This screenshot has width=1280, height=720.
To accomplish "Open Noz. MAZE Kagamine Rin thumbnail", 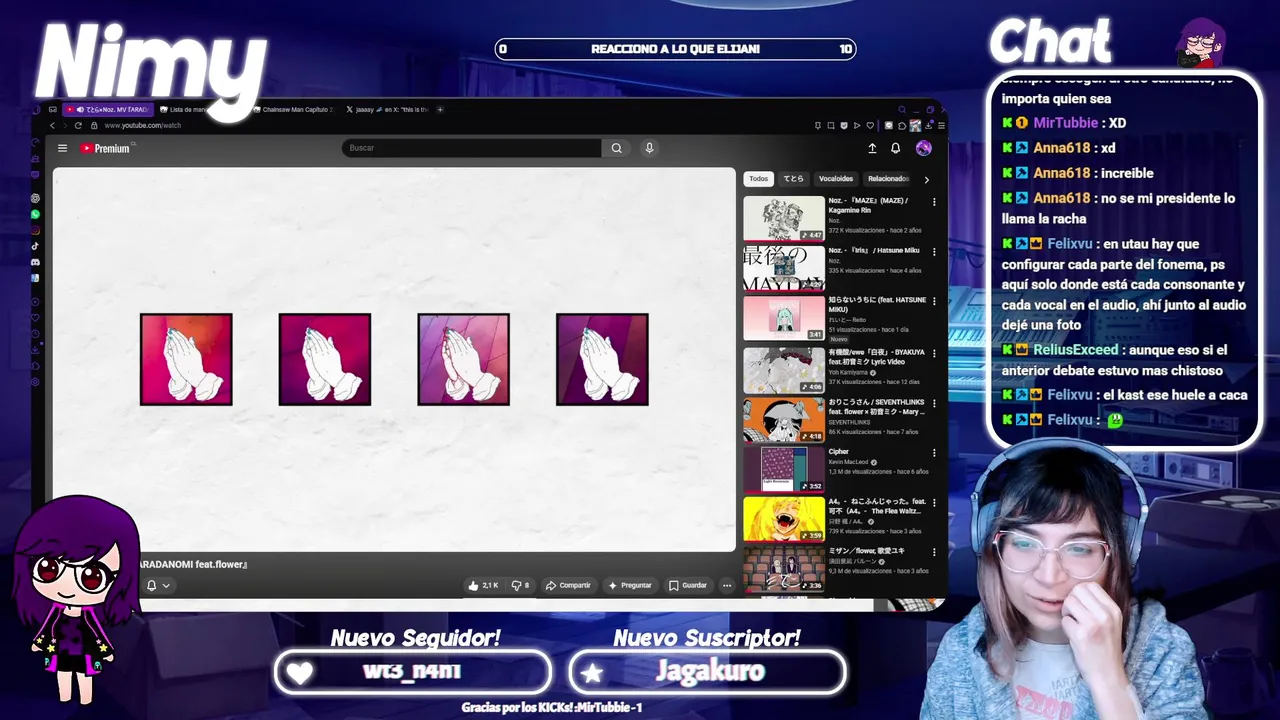I will pyautogui.click(x=784, y=219).
